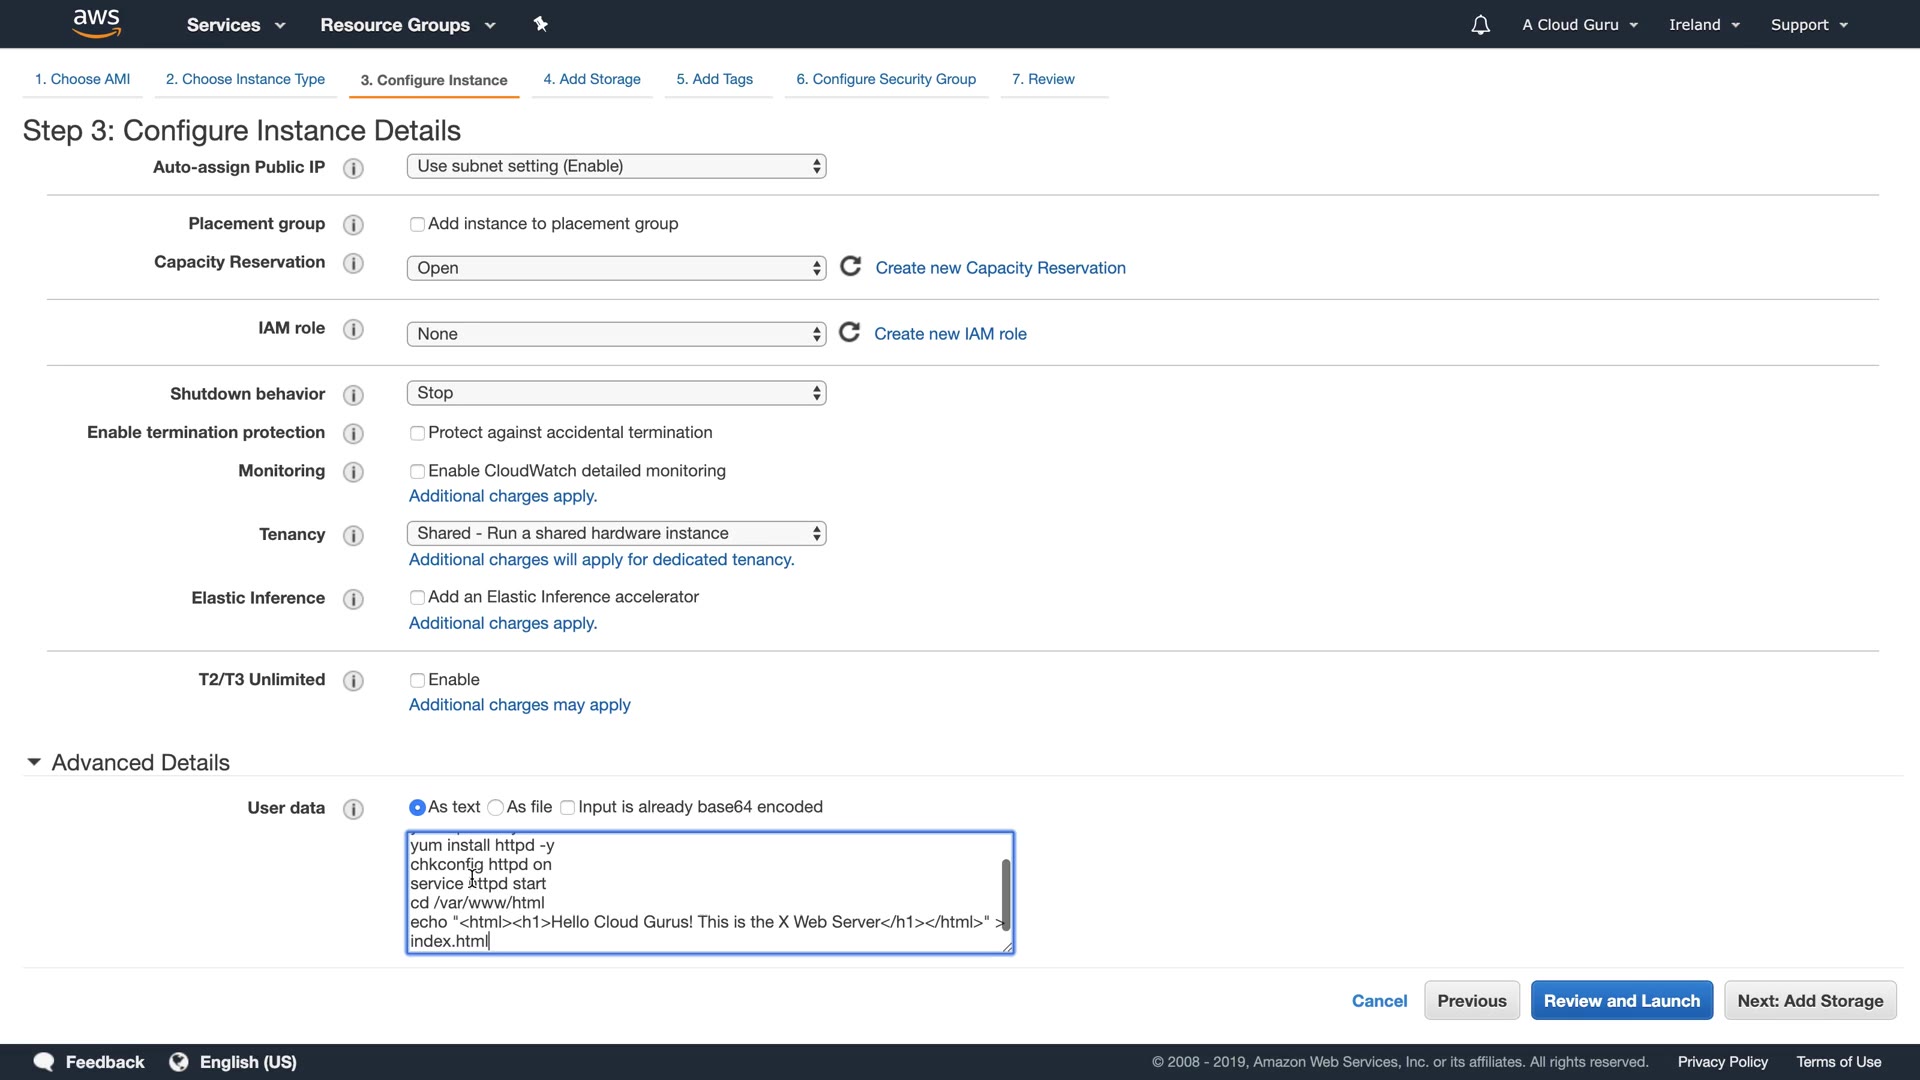
Task: Click Create new IAM role link
Action: click(950, 334)
